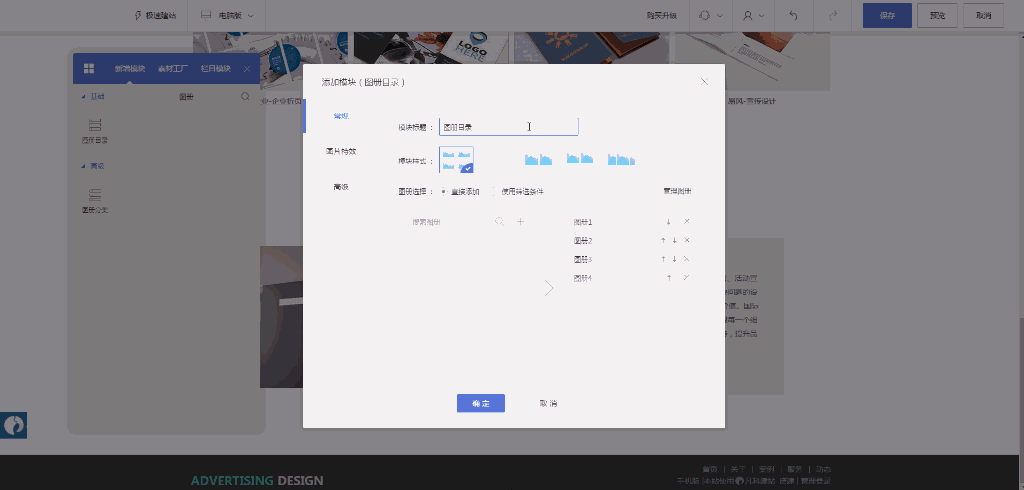Close the 添加模块 dialog
1024x490 pixels.
pos(704,82)
